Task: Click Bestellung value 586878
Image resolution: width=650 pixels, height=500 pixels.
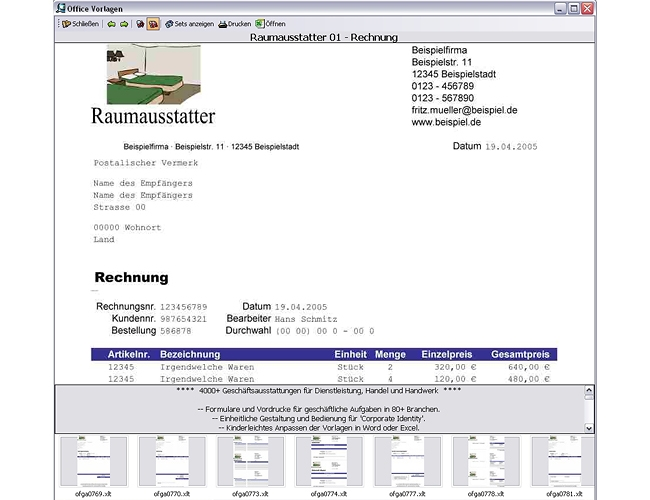Action: tap(176, 331)
